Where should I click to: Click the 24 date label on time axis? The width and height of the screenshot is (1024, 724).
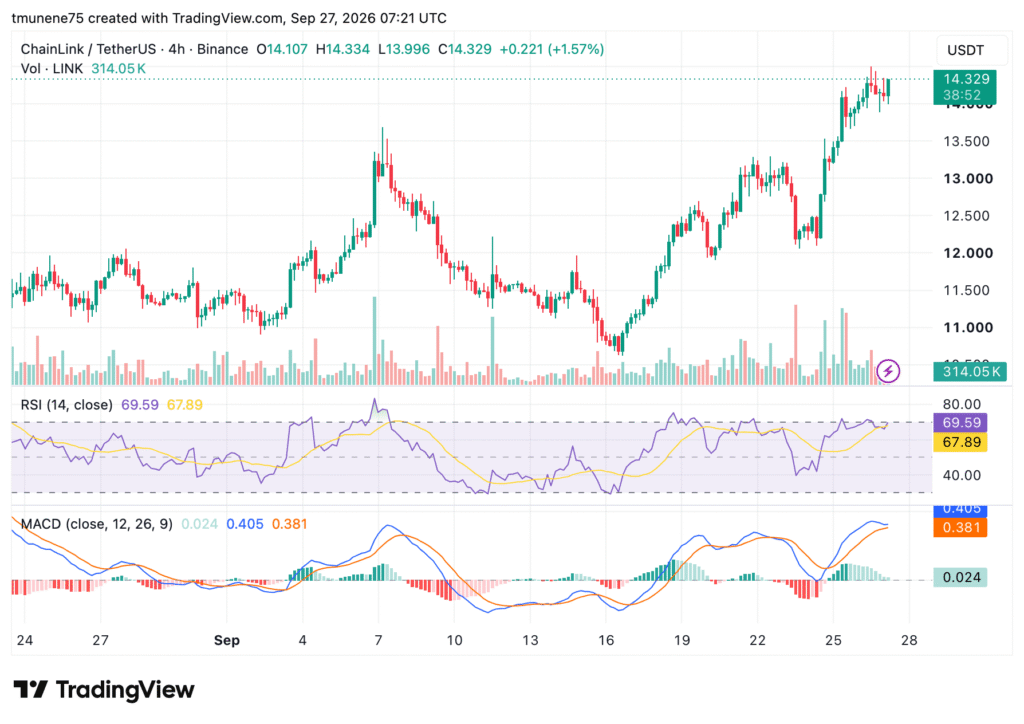pyautogui.click(x=25, y=640)
